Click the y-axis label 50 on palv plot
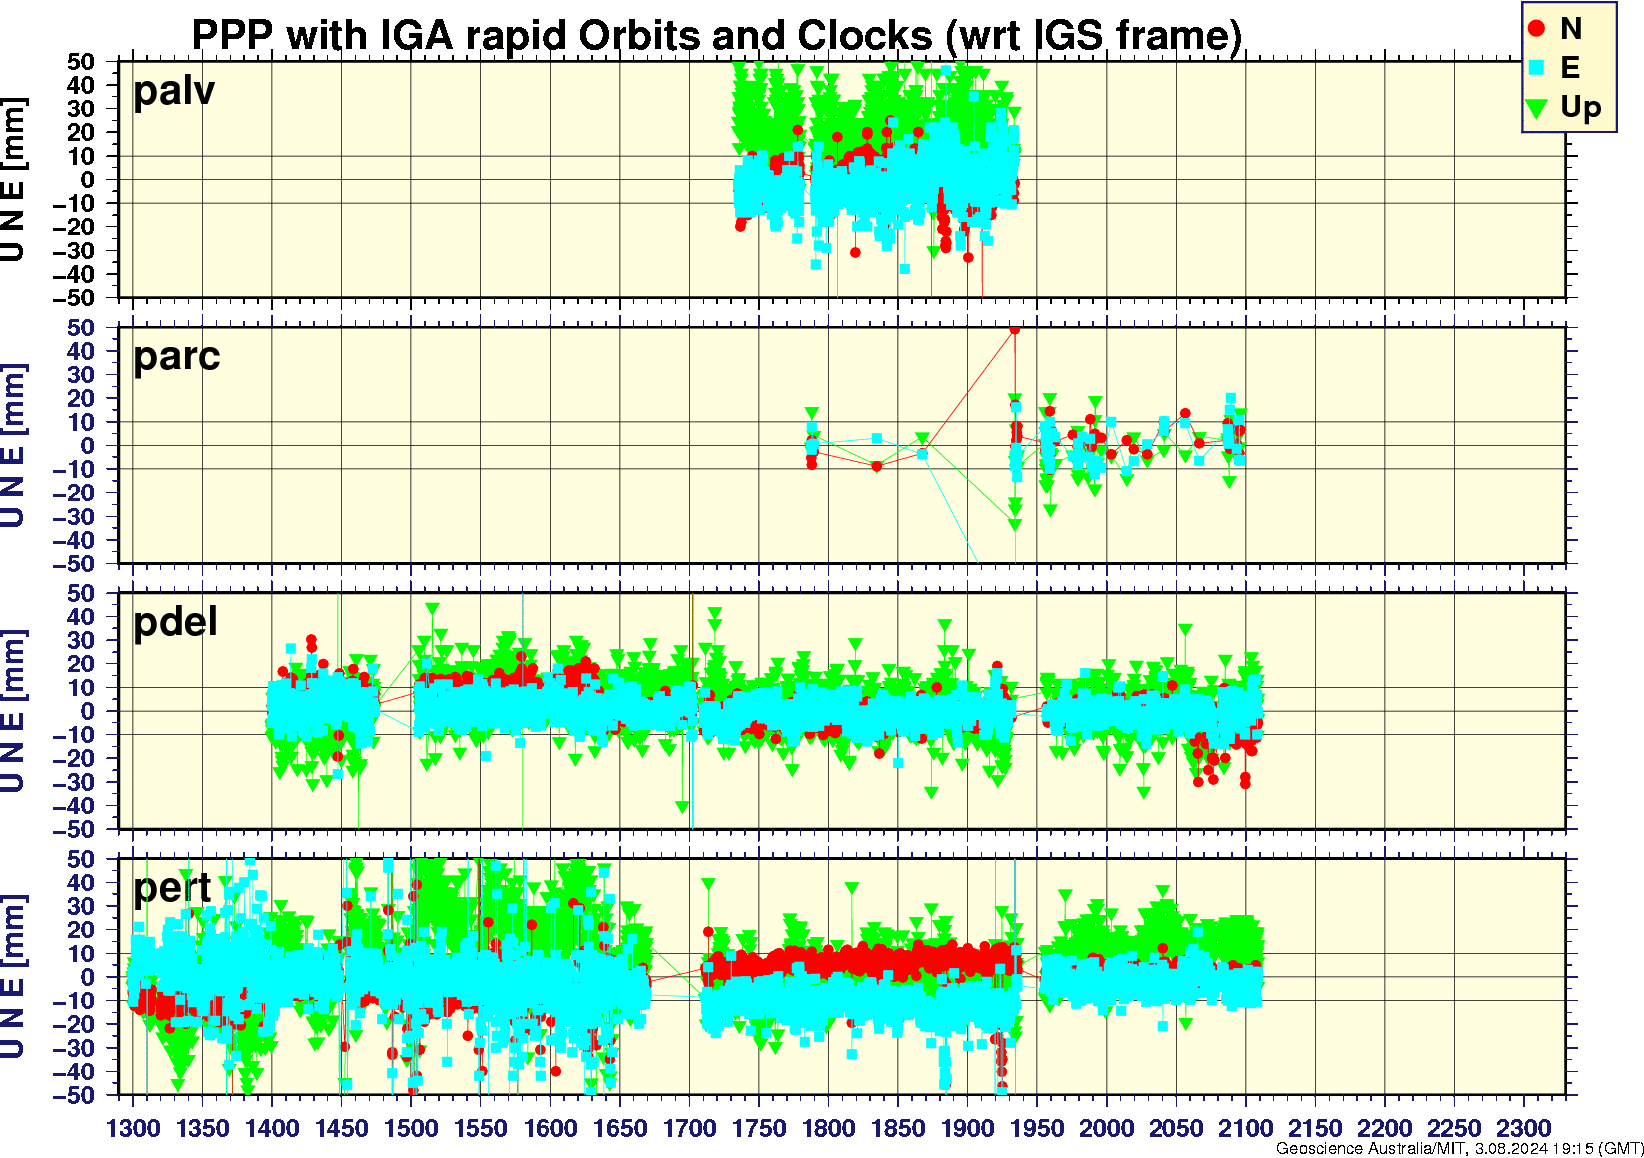 point(82,62)
